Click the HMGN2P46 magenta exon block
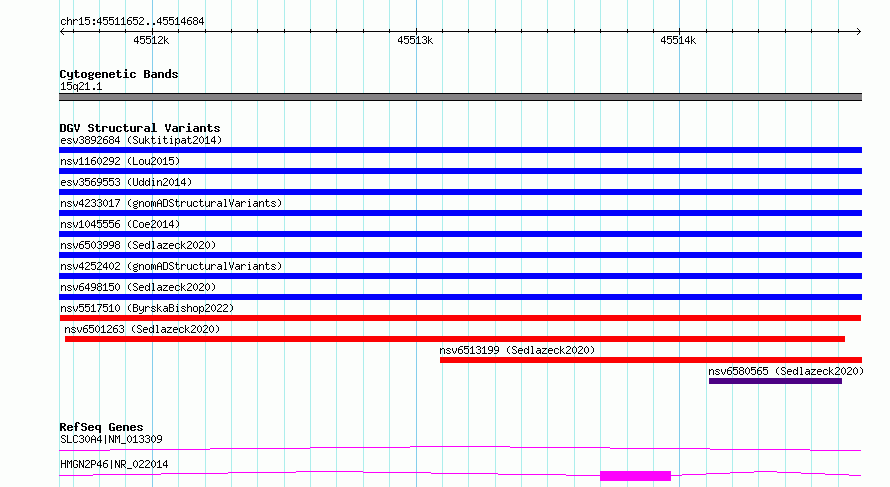The width and height of the screenshot is (890, 487). 636,476
